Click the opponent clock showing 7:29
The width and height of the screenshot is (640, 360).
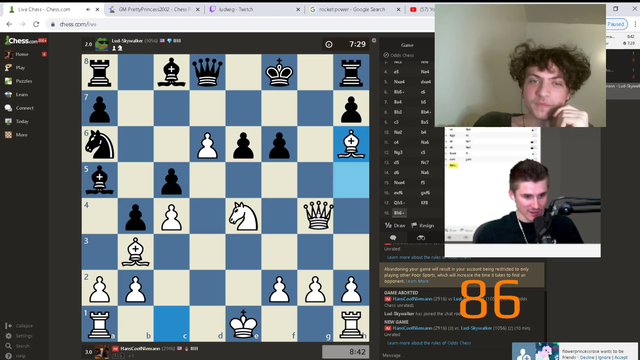click(x=346, y=44)
